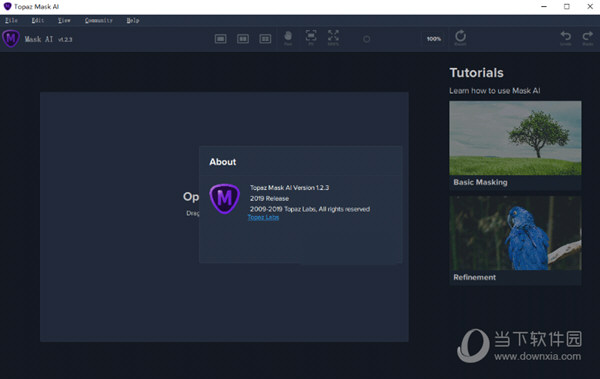The image size is (600, 379).
Task: Click the Redo arrow icon
Action: pos(587,38)
